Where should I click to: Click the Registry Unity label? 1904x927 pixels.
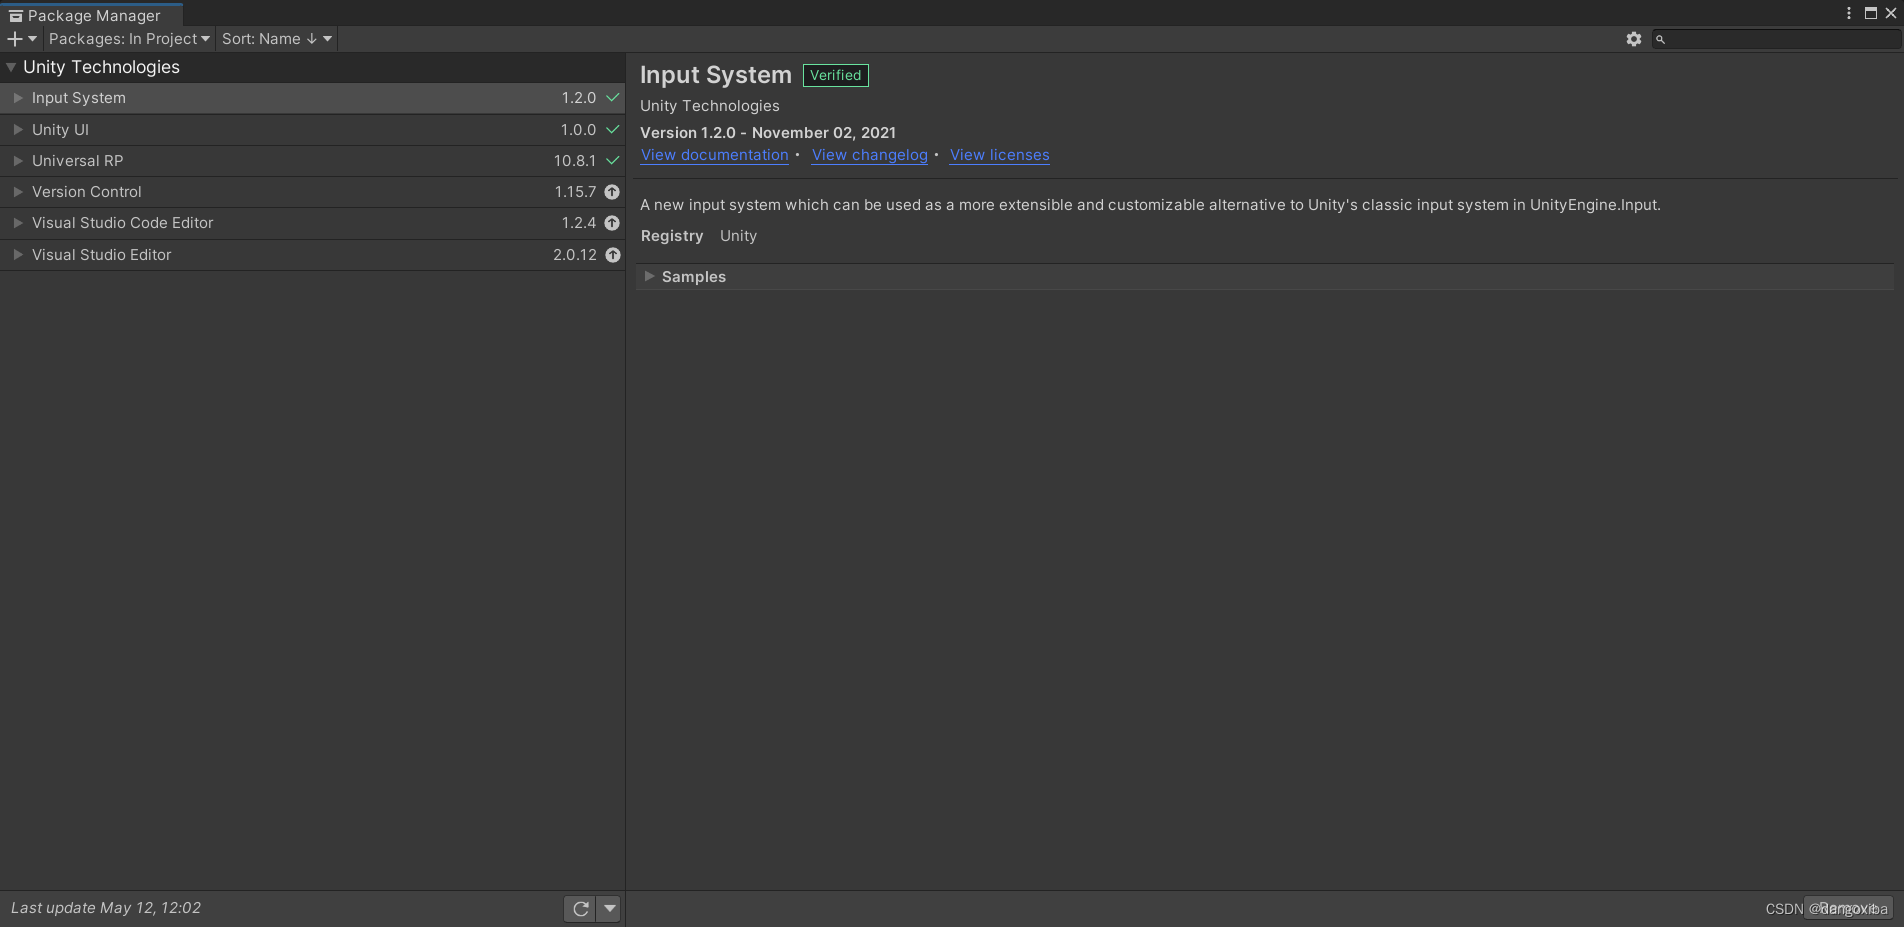(x=699, y=236)
